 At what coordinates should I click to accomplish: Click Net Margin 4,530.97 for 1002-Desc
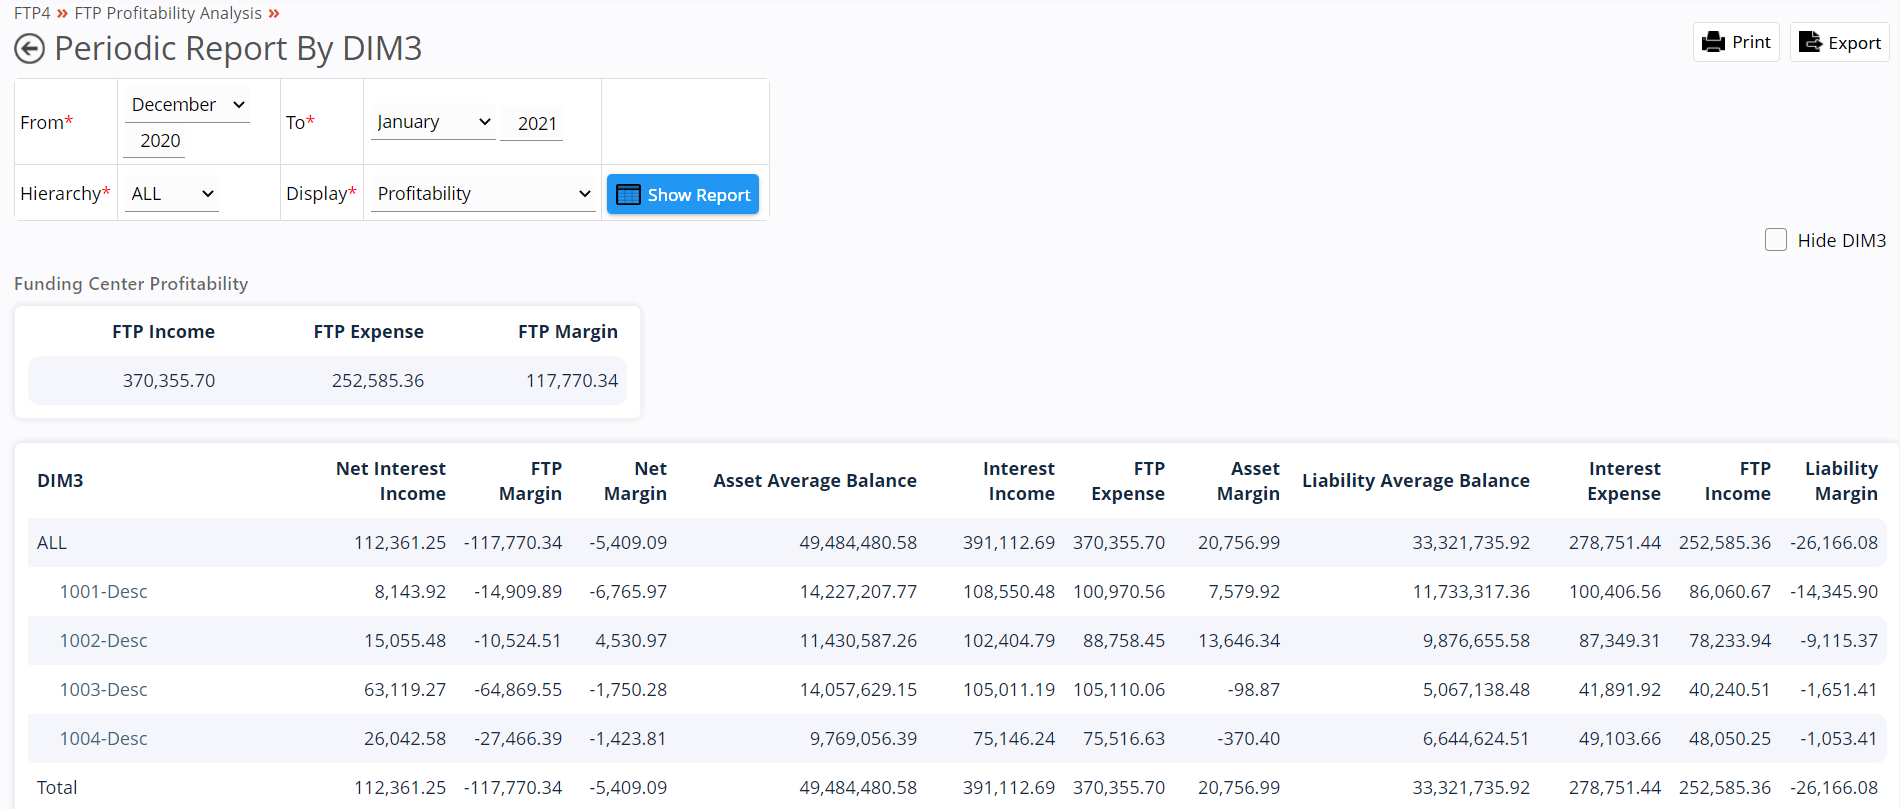[x=631, y=641]
